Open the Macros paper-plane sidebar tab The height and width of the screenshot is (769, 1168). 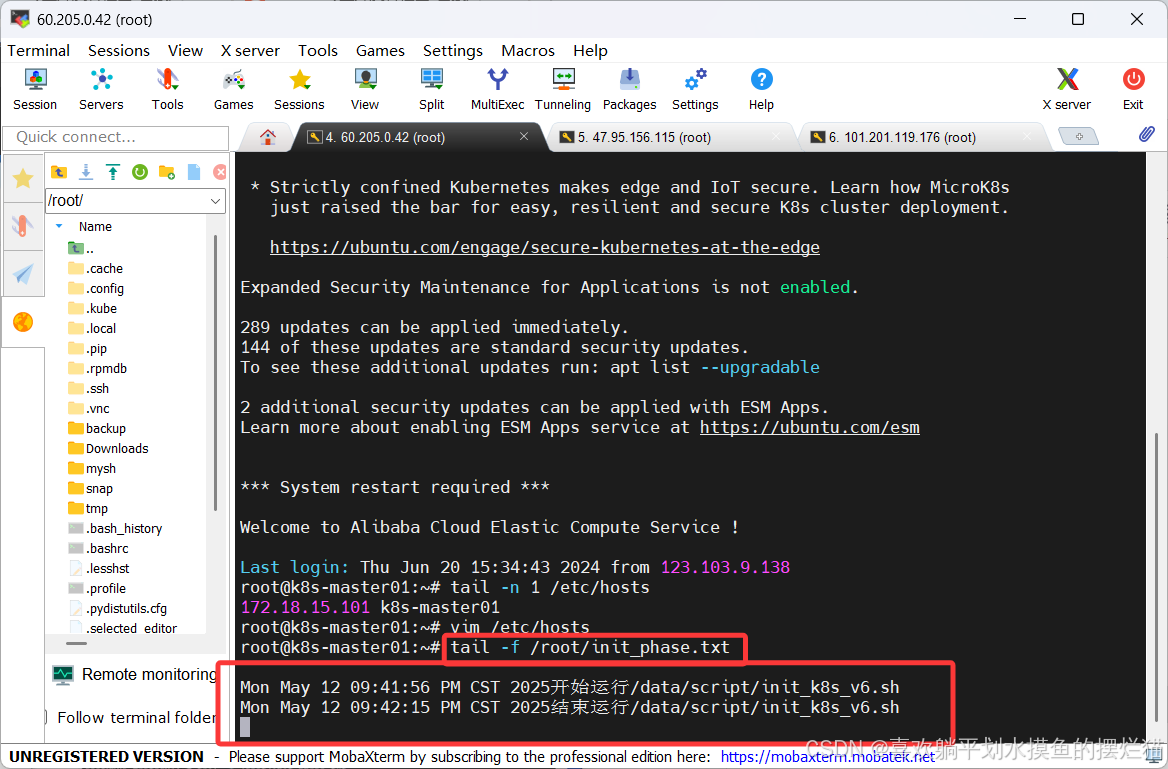click(23, 274)
